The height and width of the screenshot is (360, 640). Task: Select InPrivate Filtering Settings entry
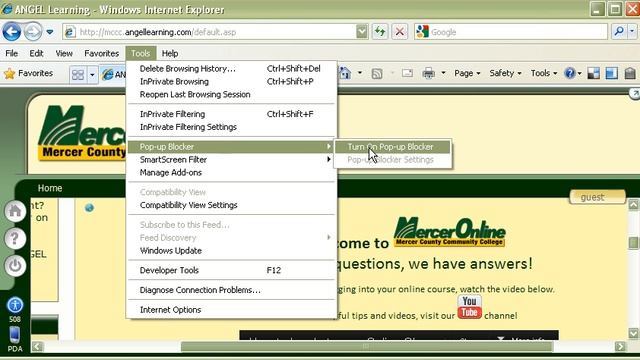coord(232,127)
